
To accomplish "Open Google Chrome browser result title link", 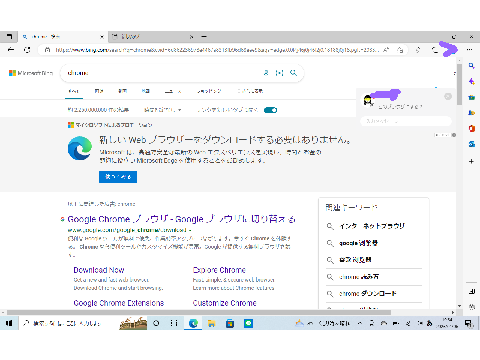I will (x=181, y=219).
